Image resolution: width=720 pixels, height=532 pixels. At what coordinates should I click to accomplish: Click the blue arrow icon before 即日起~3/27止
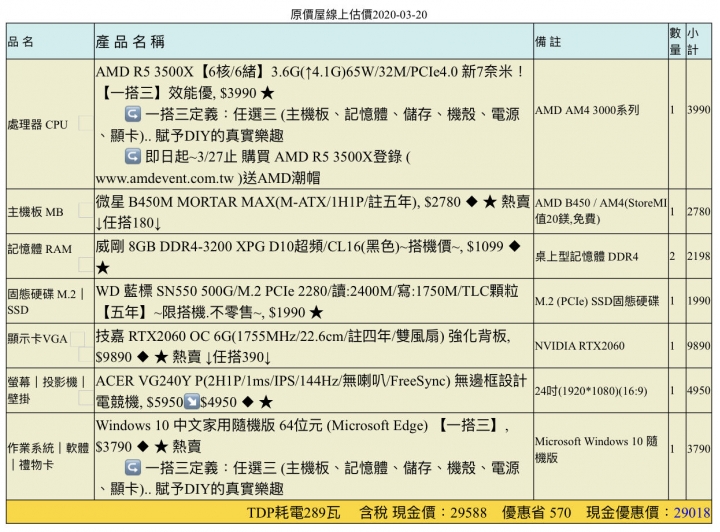pyautogui.click(x=133, y=157)
